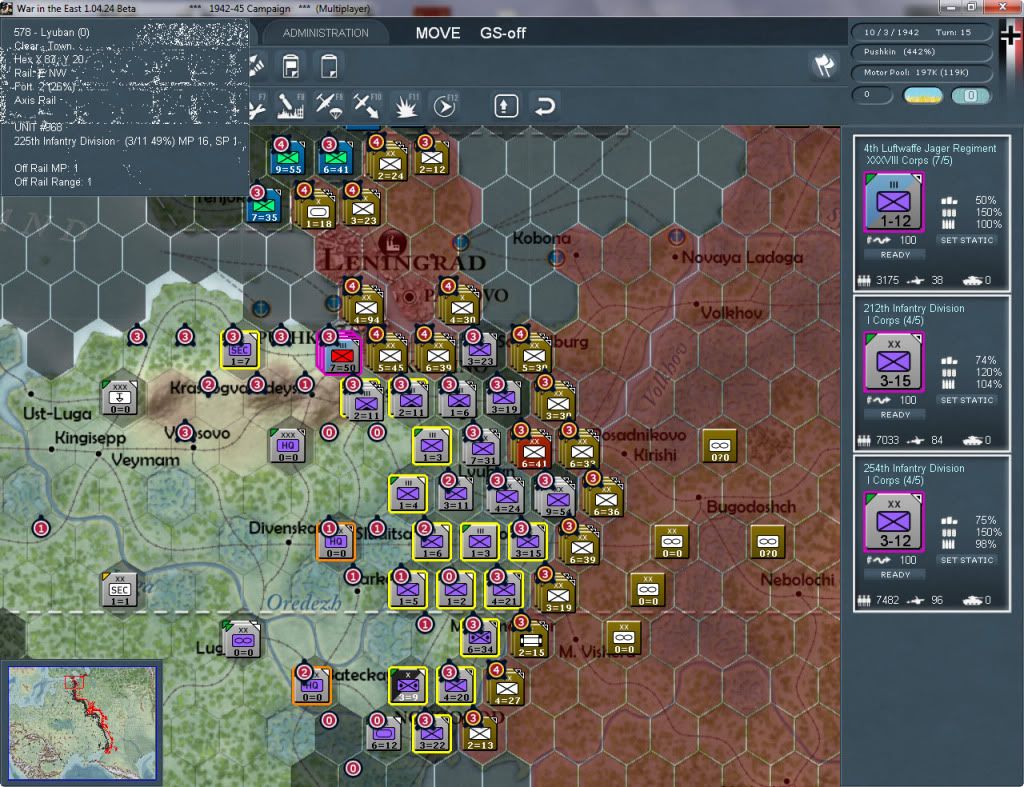This screenshot has width=1024, height=787.
Task: Open the 254th Infantry Division 3-12 counter card
Action: (894, 522)
